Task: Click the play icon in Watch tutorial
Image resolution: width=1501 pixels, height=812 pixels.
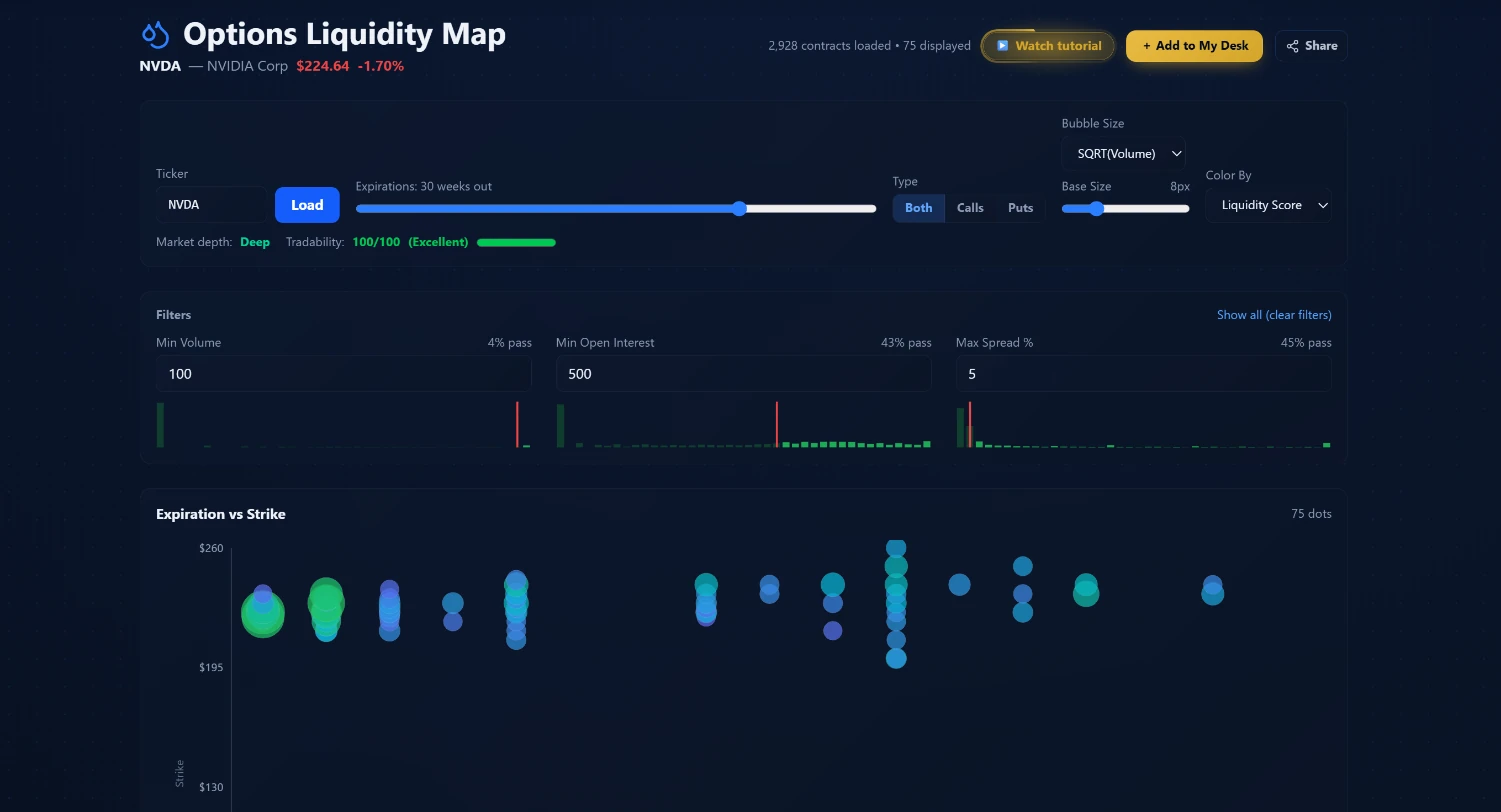Action: point(1002,46)
